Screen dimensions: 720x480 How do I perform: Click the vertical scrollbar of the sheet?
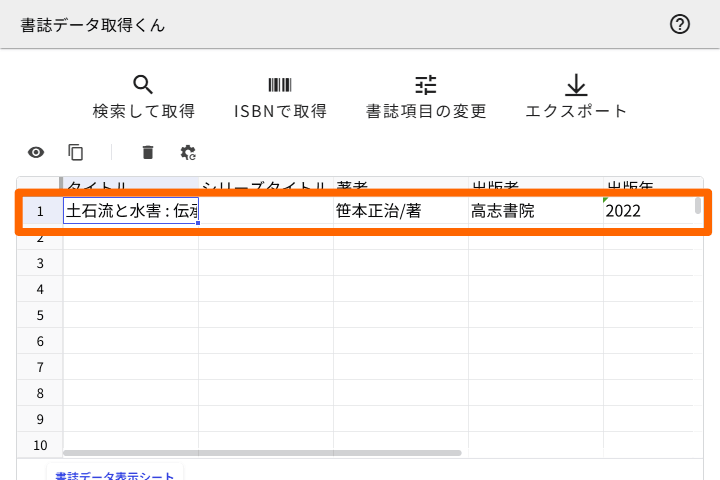click(698, 206)
